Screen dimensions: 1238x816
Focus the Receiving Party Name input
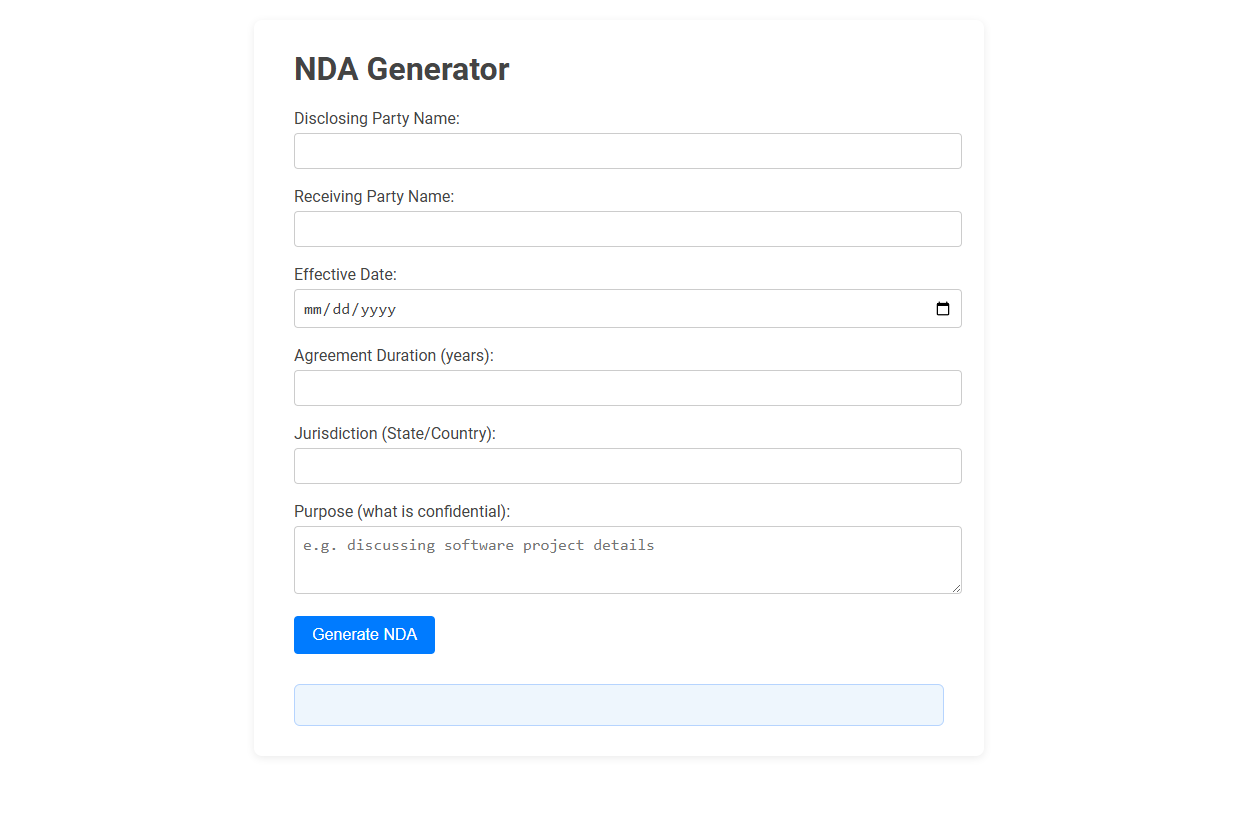(x=627, y=228)
